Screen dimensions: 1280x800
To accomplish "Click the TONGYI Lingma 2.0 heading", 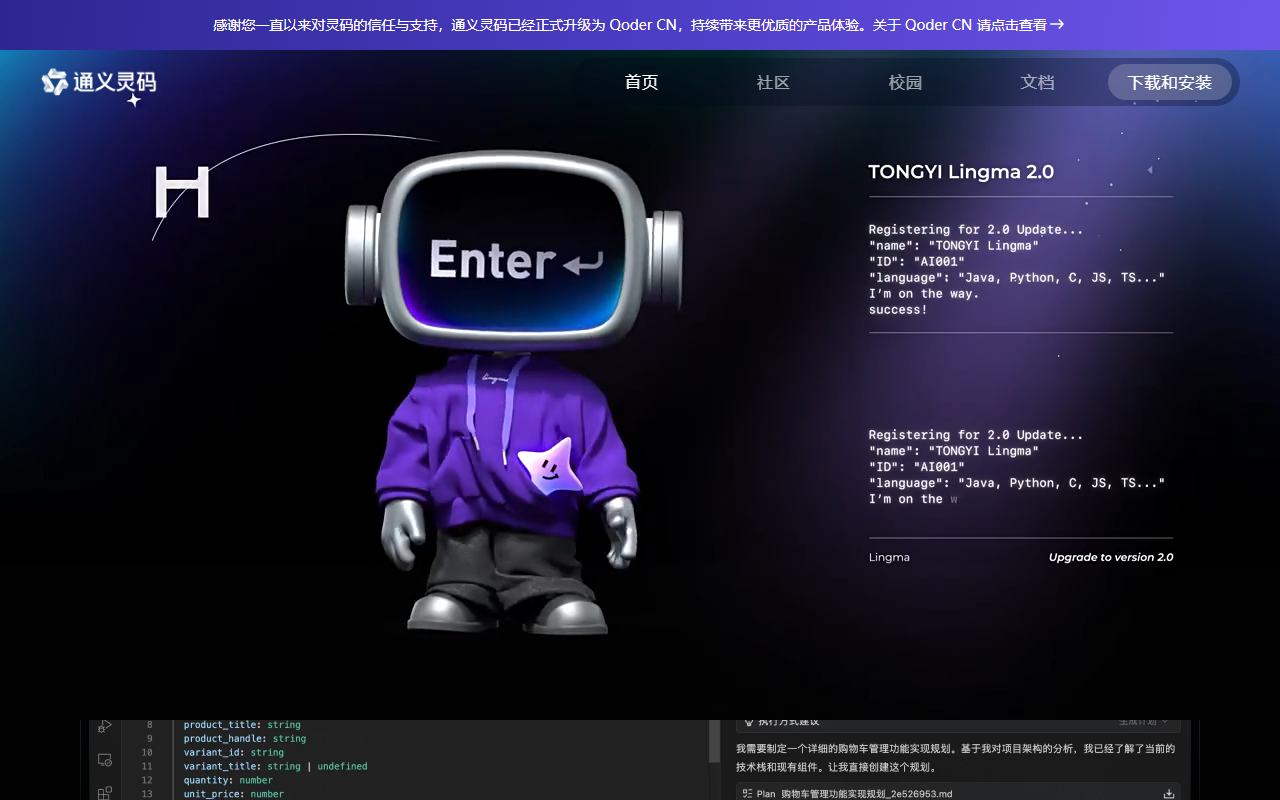I will pos(961,171).
